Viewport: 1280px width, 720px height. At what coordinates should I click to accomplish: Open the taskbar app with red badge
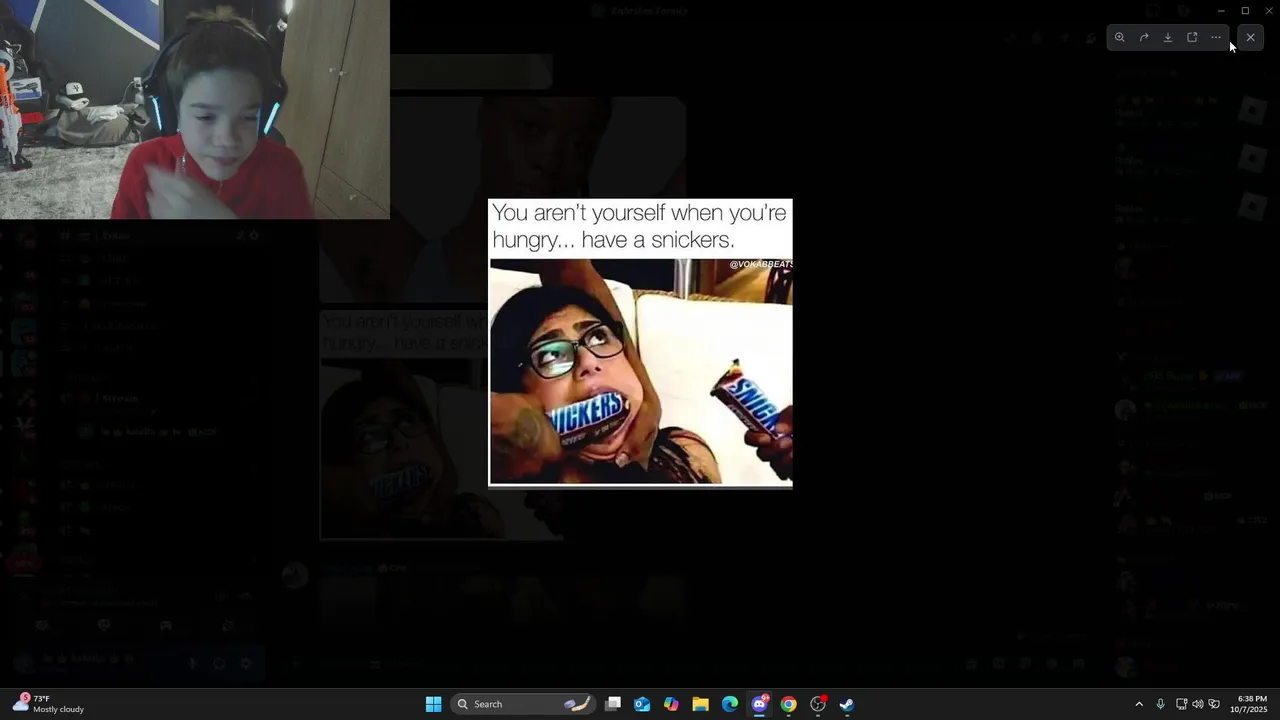[x=818, y=704]
